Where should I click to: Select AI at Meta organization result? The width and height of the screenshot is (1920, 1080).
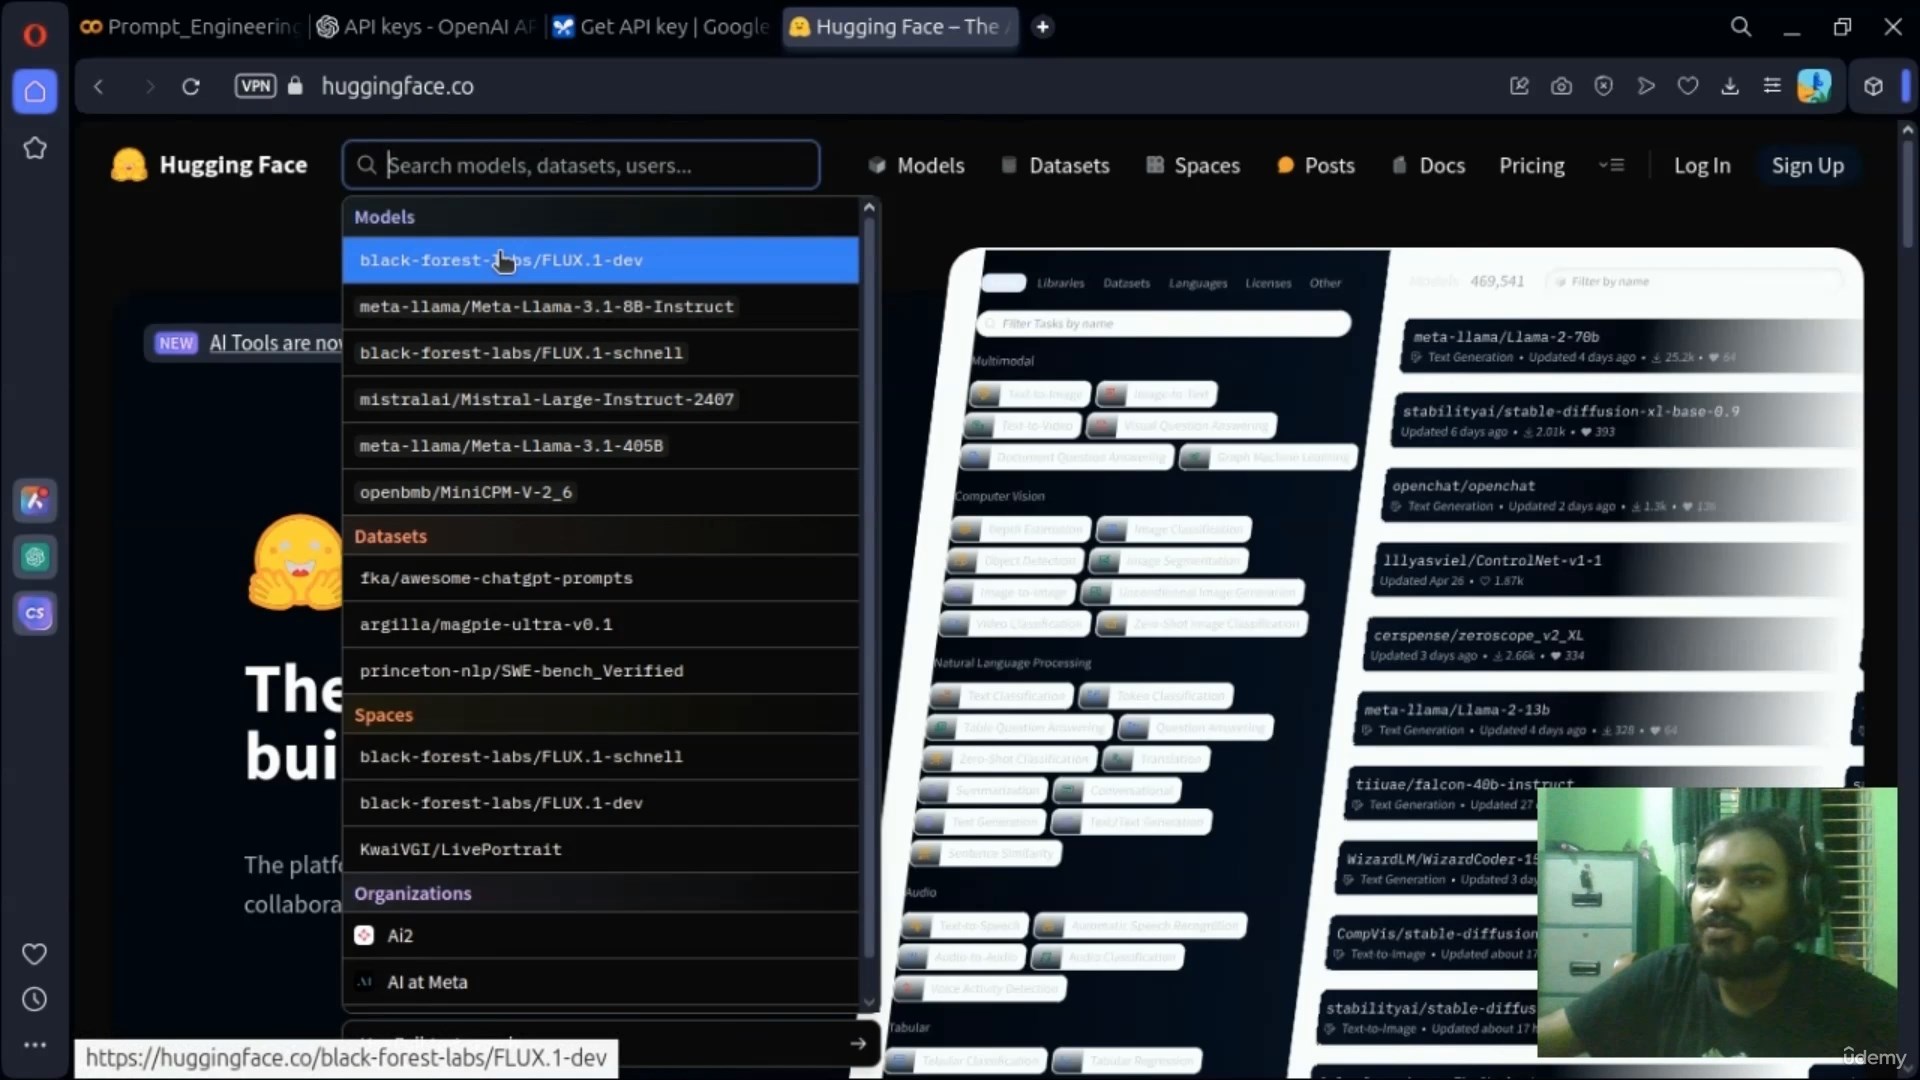point(600,982)
